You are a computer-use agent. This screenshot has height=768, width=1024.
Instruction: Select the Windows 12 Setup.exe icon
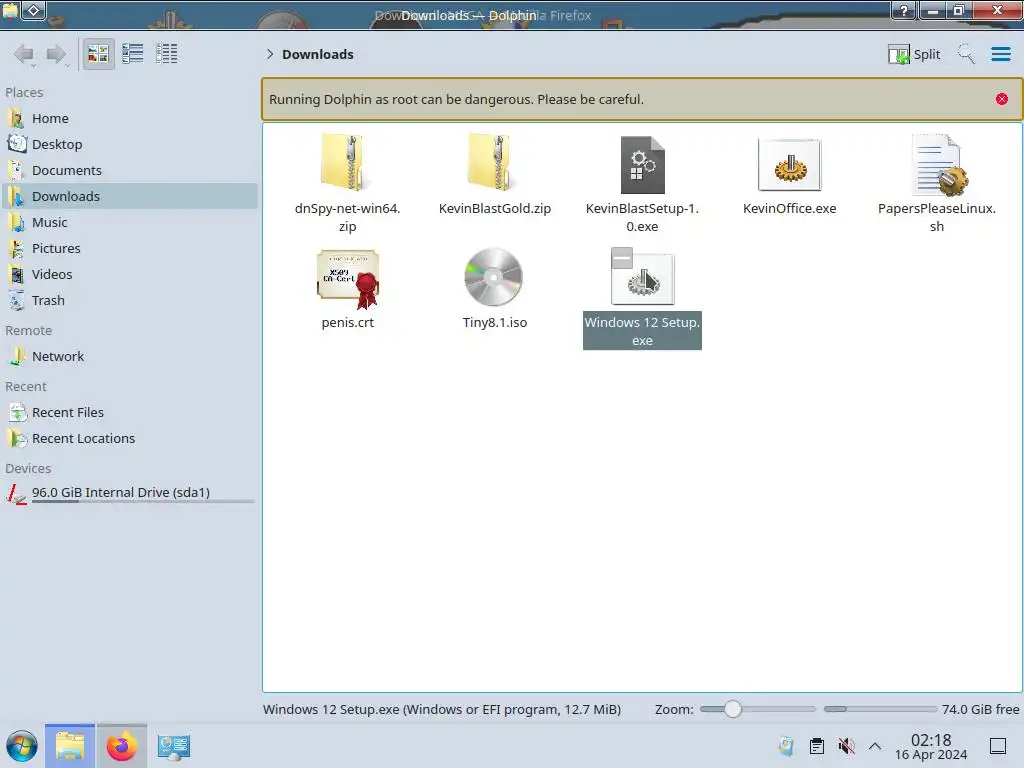[643, 278]
